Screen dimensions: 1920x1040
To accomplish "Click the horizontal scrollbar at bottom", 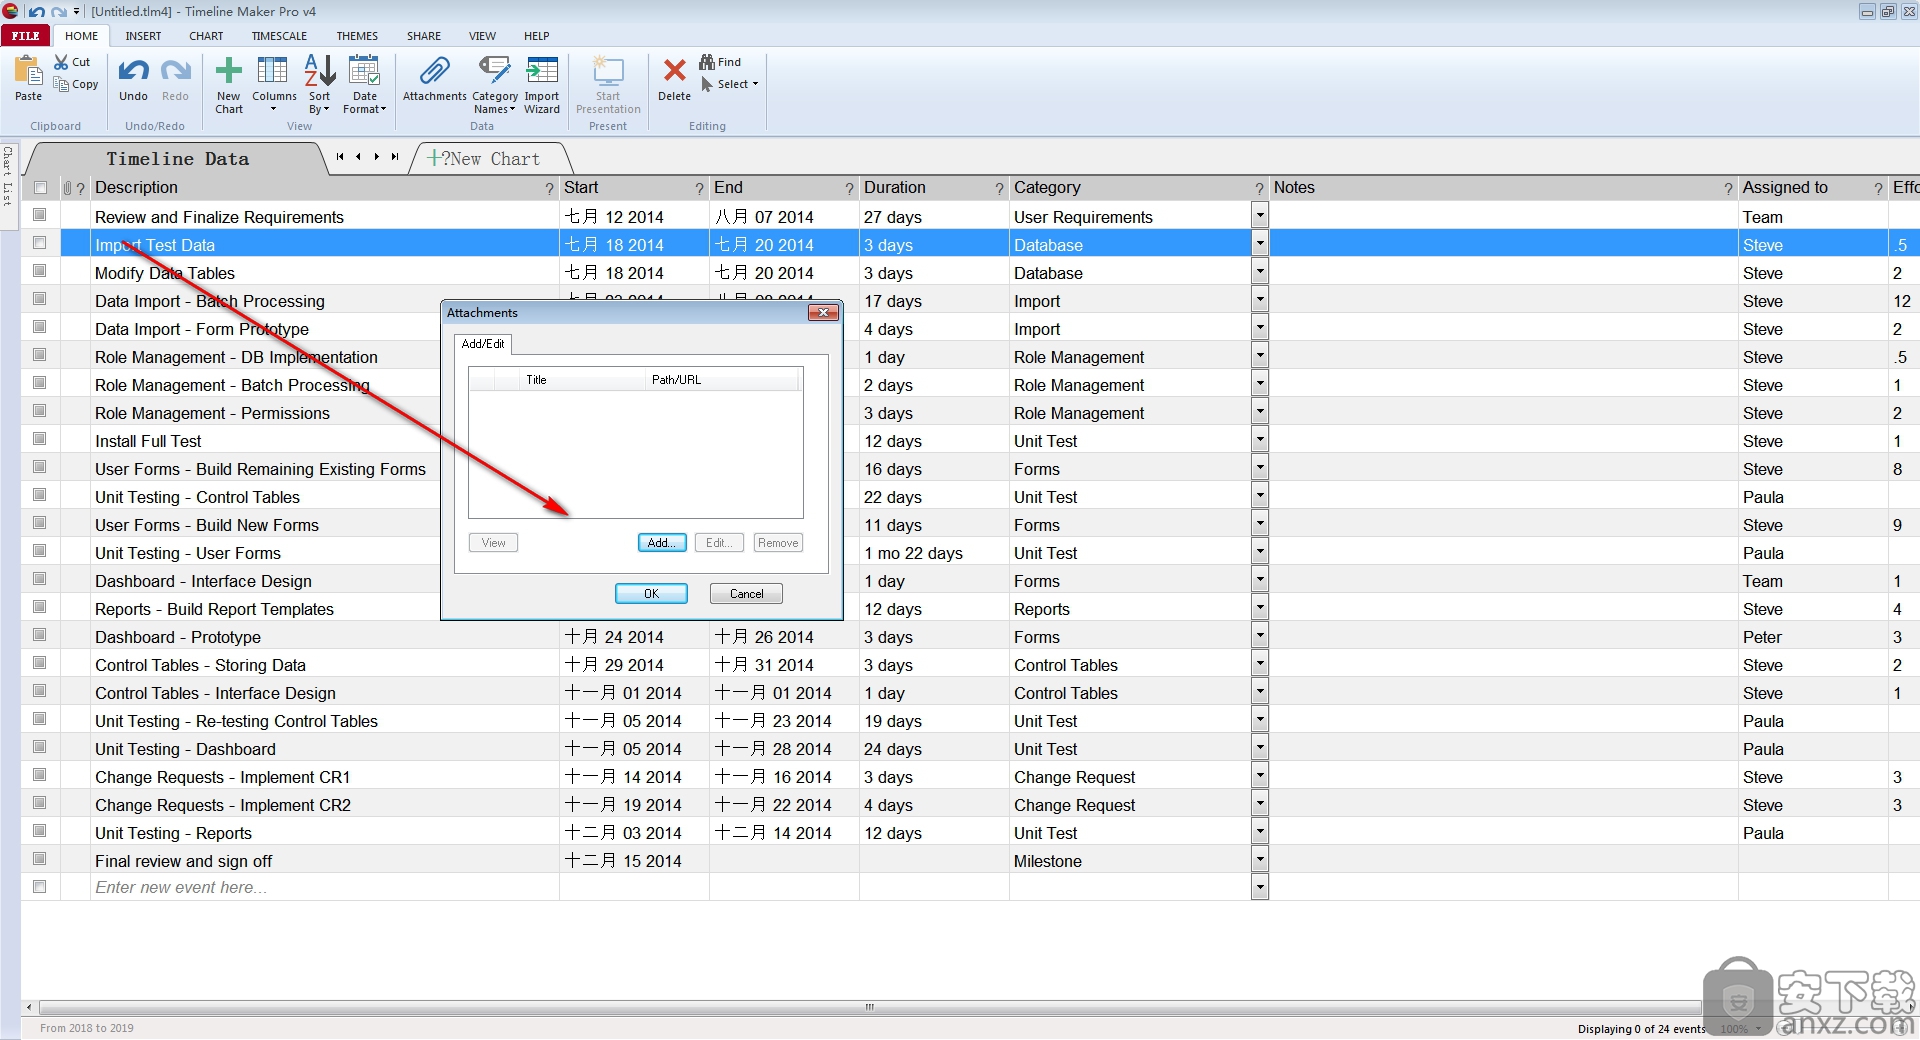I will click(868, 1007).
